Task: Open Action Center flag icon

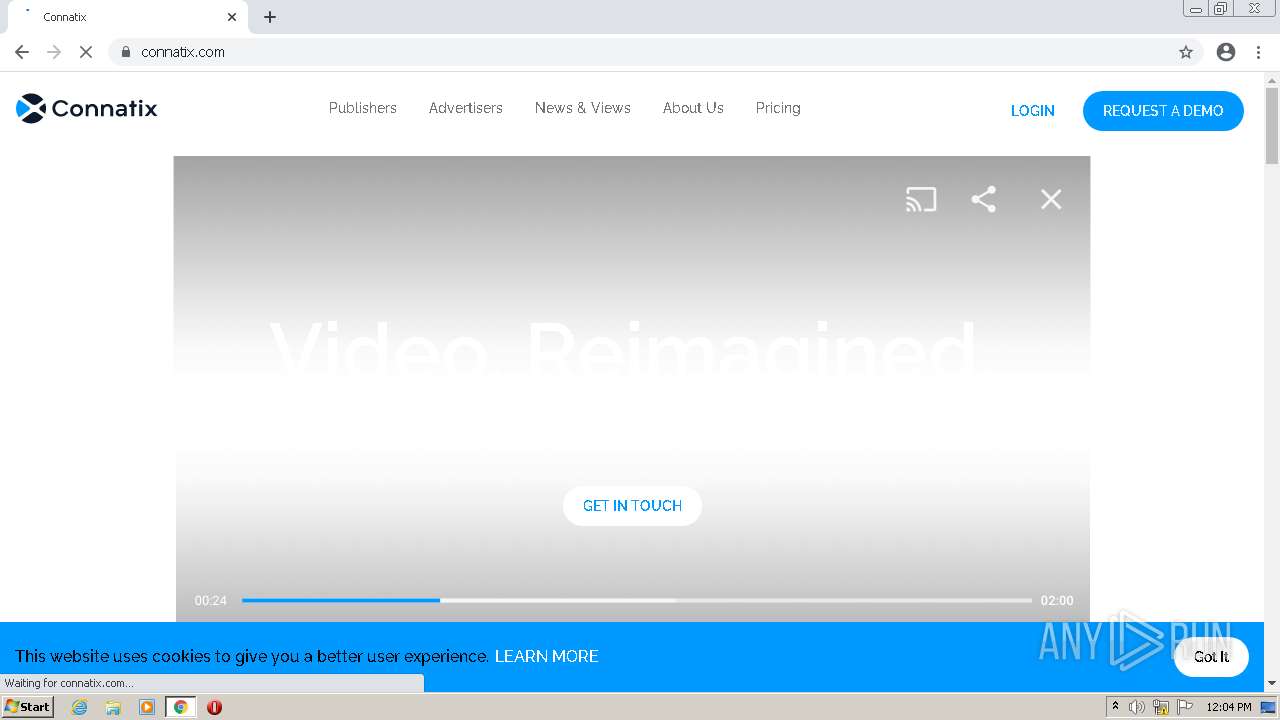Action: coord(1185,707)
